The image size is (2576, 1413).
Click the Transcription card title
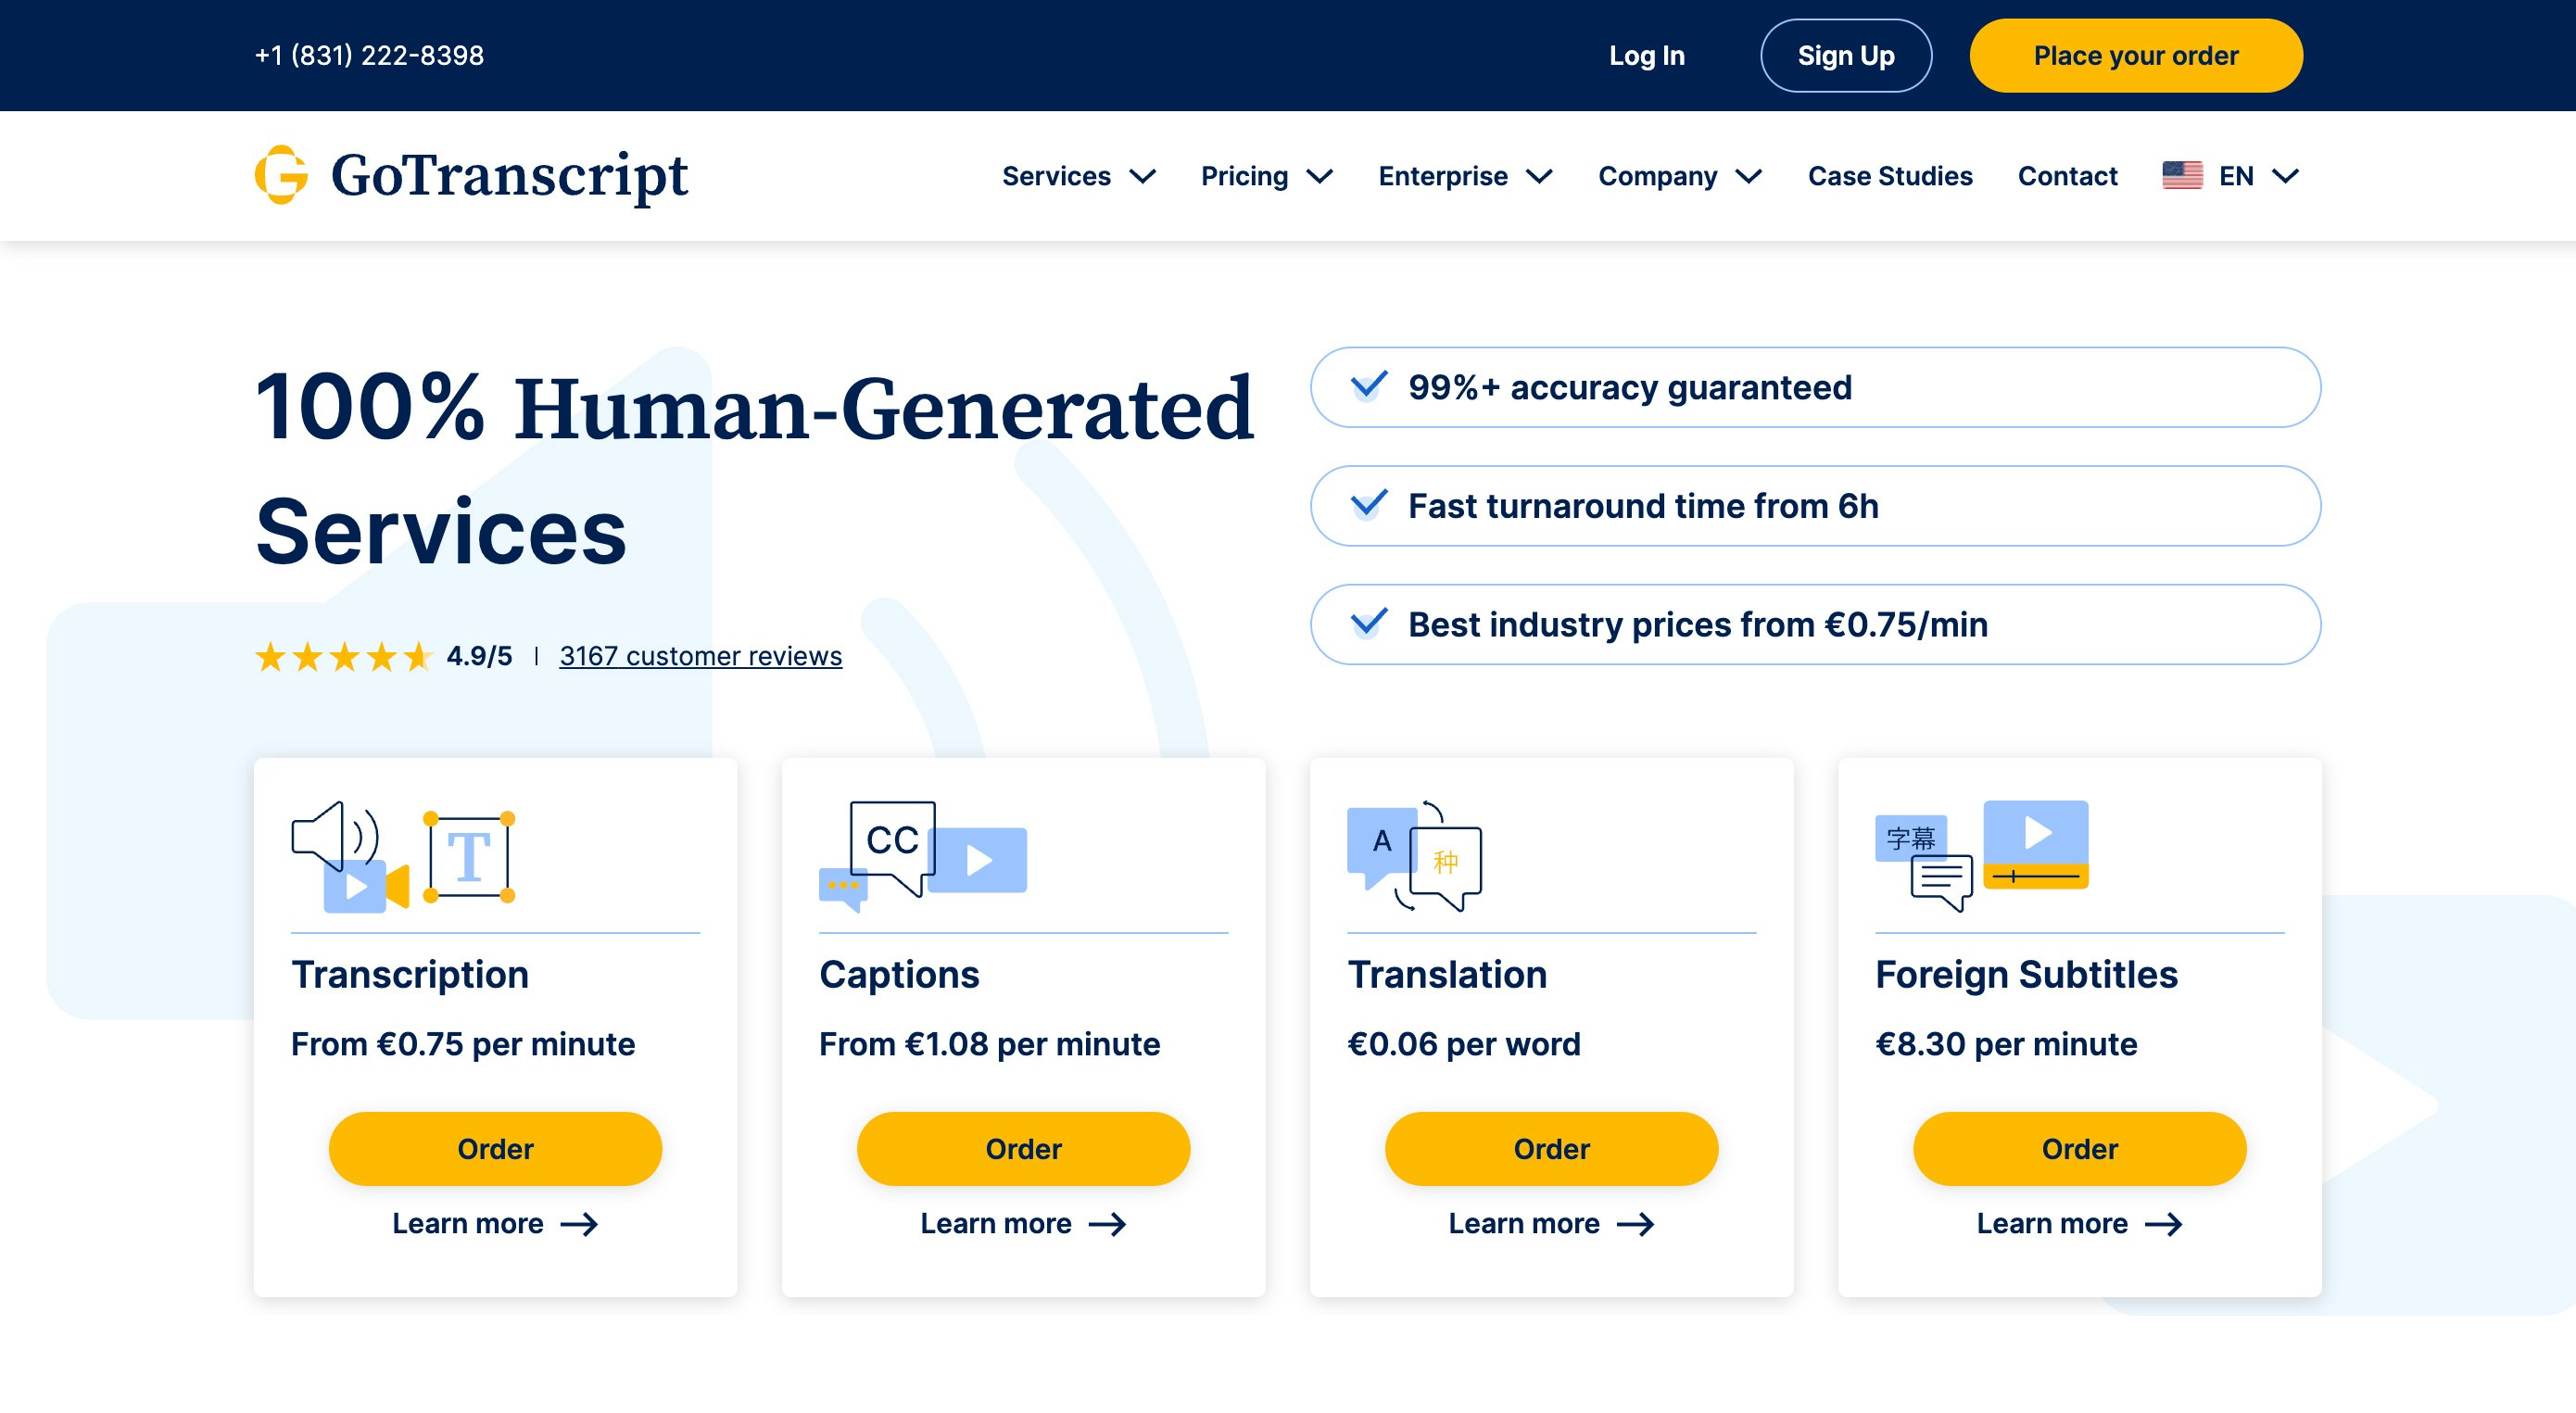(x=410, y=975)
